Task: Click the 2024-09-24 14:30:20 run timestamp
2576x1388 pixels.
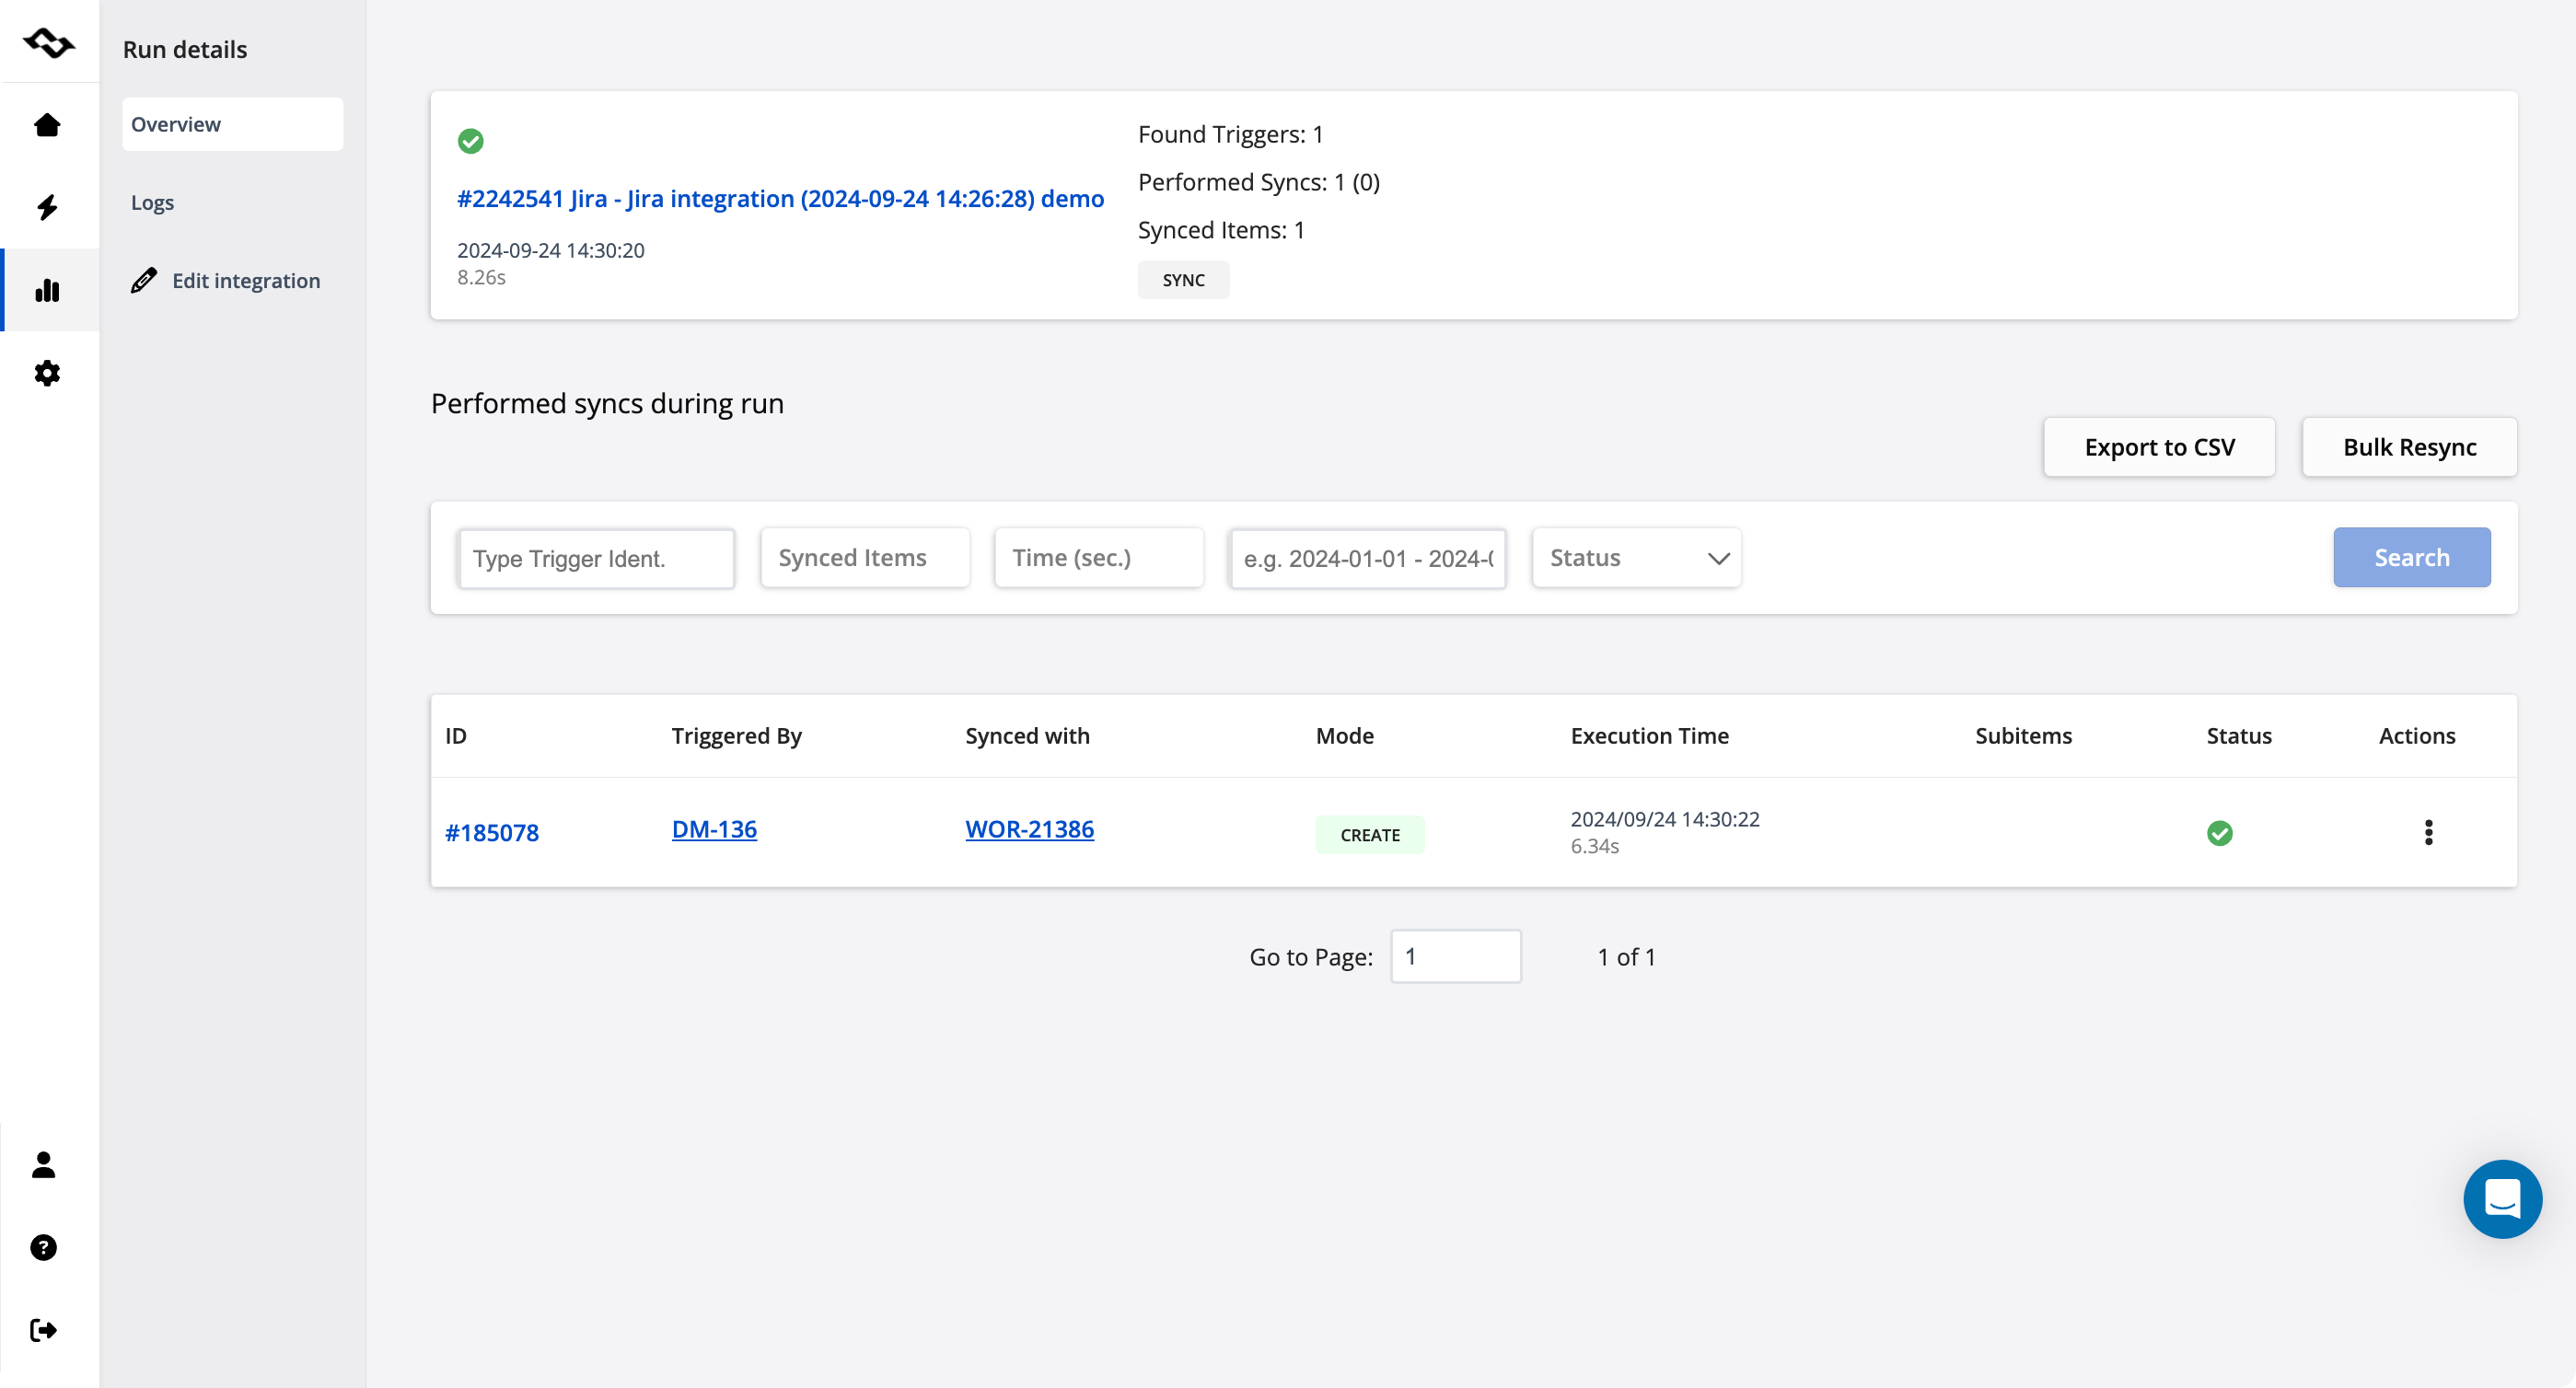Action: [550, 251]
